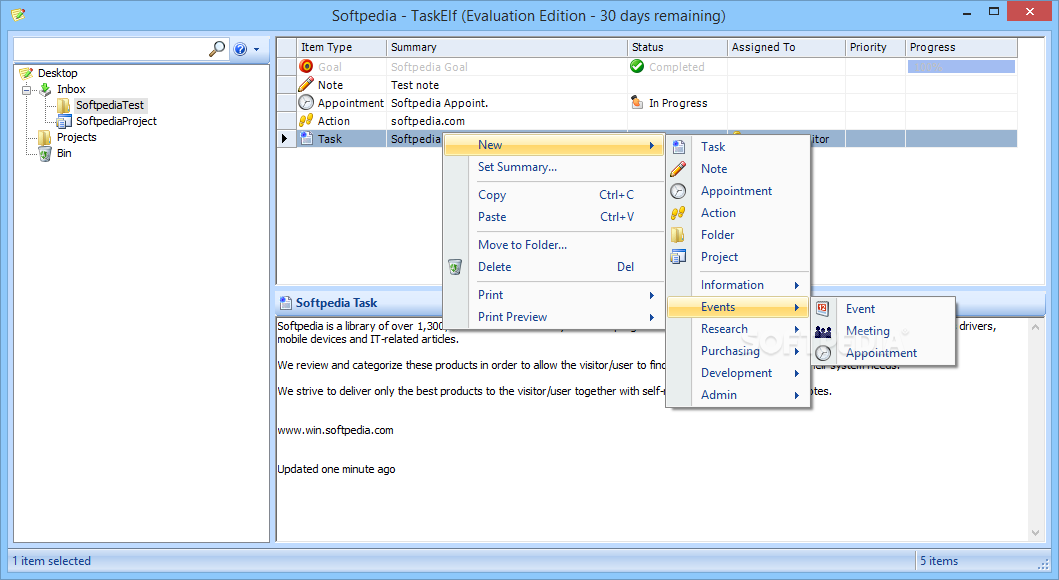
Task: Expand the Development submenu
Action: [738, 373]
